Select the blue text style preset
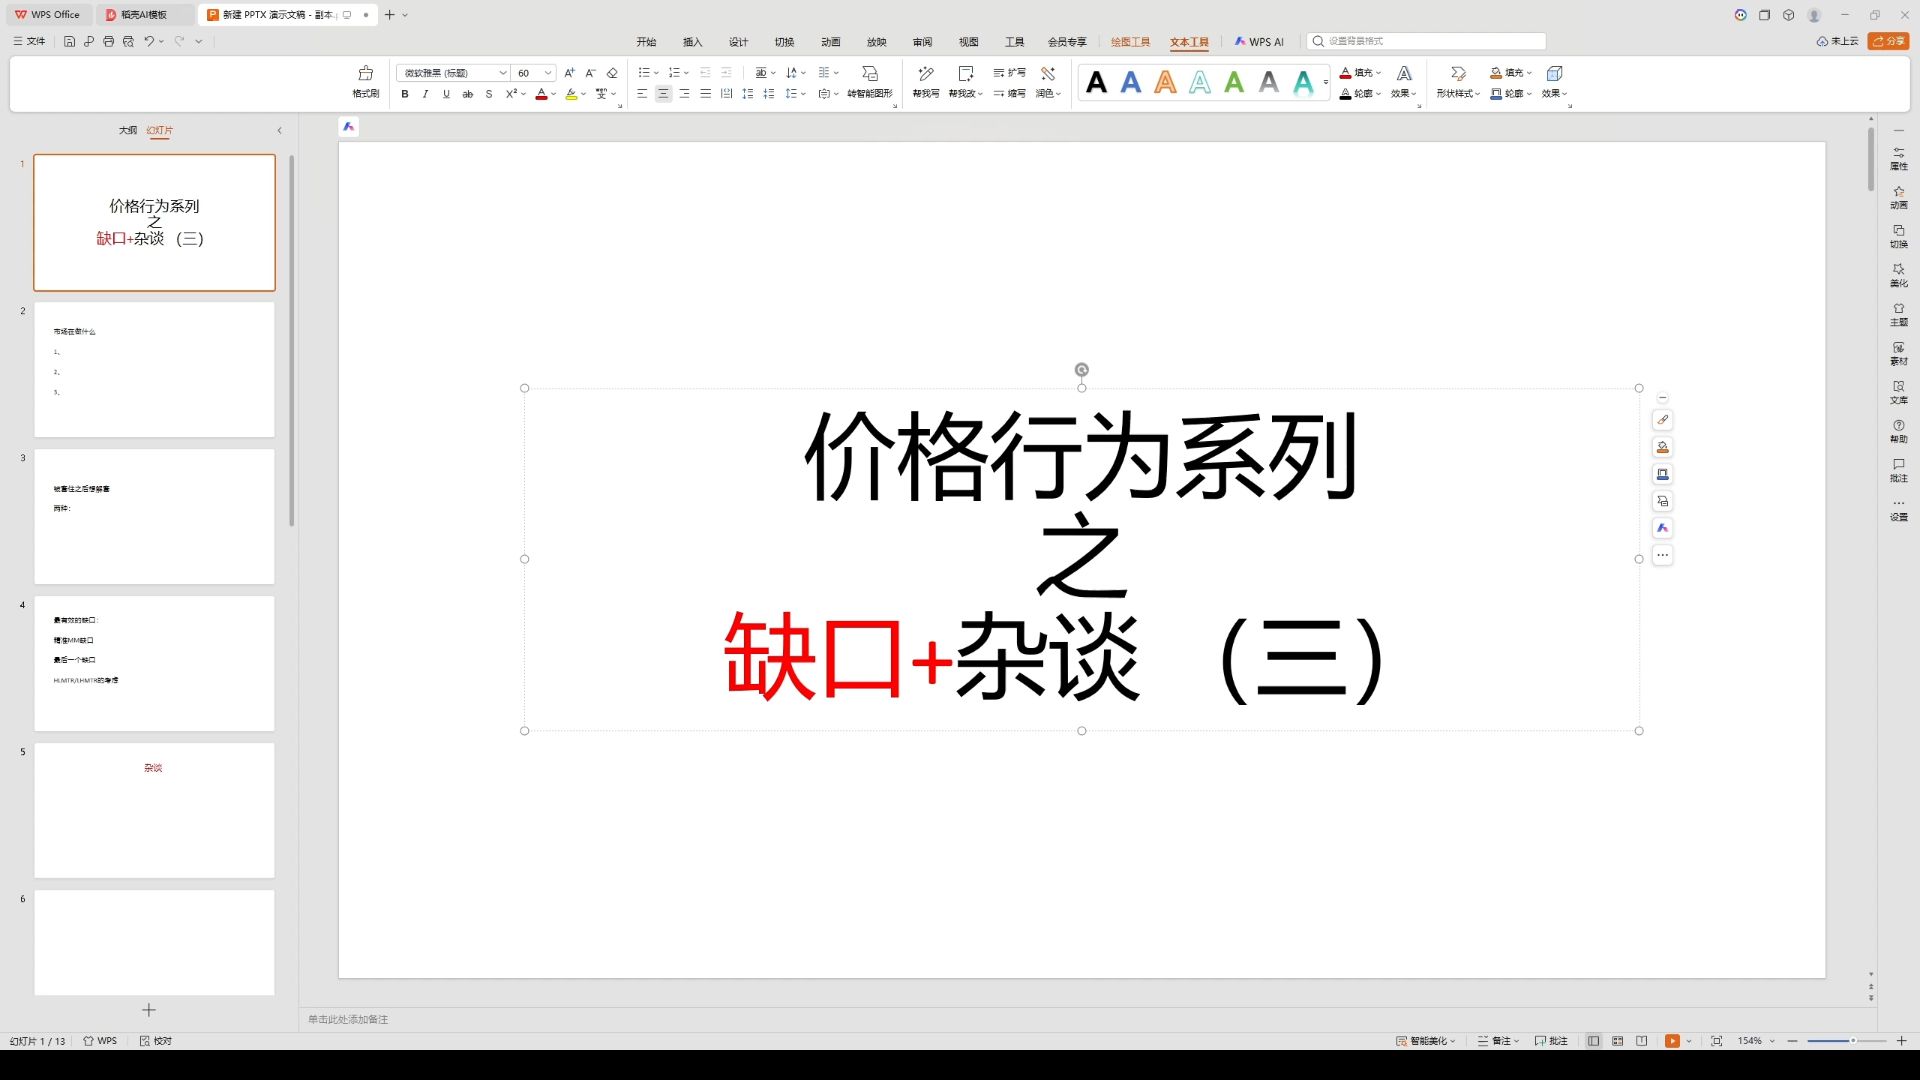The image size is (1920, 1080). (x=1131, y=82)
